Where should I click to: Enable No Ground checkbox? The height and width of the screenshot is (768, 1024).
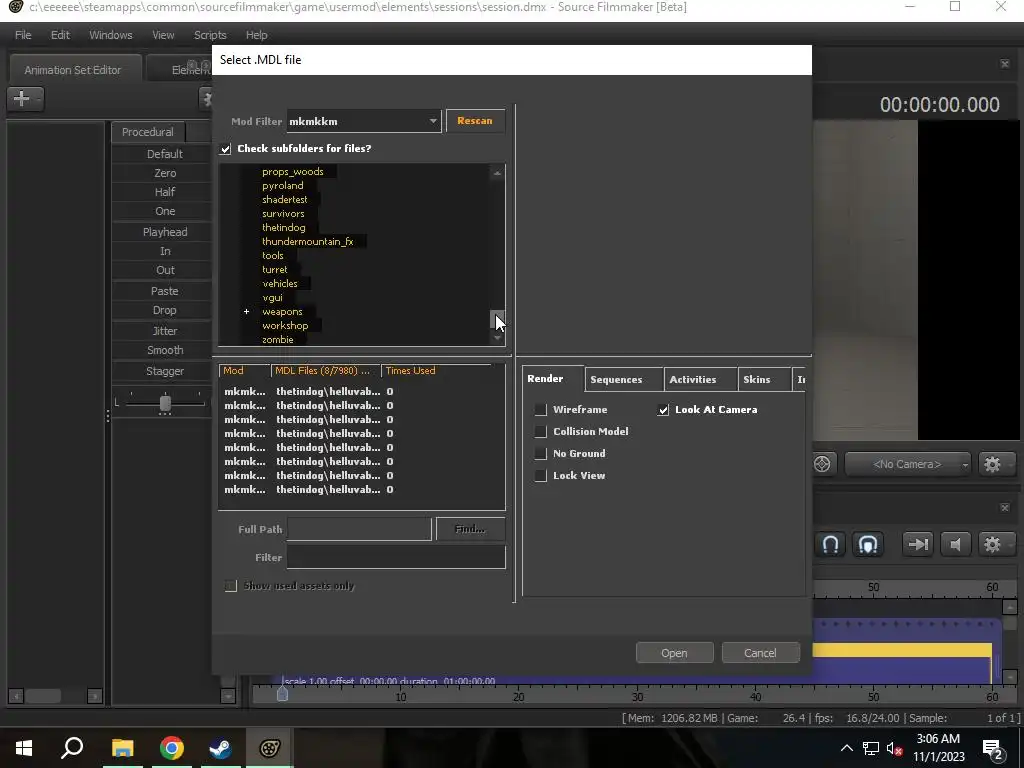click(541, 454)
